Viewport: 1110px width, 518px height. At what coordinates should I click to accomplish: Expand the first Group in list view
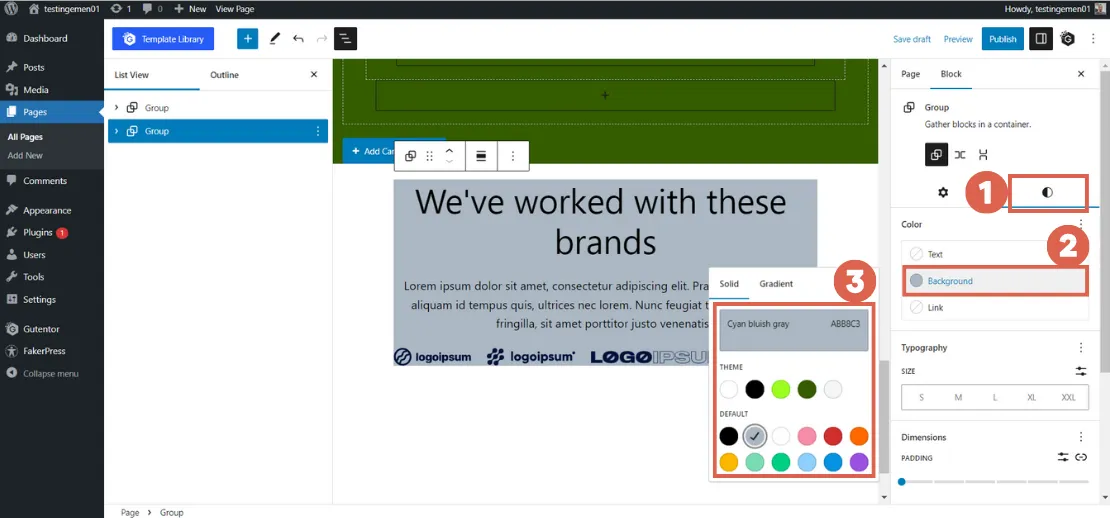coord(116,108)
